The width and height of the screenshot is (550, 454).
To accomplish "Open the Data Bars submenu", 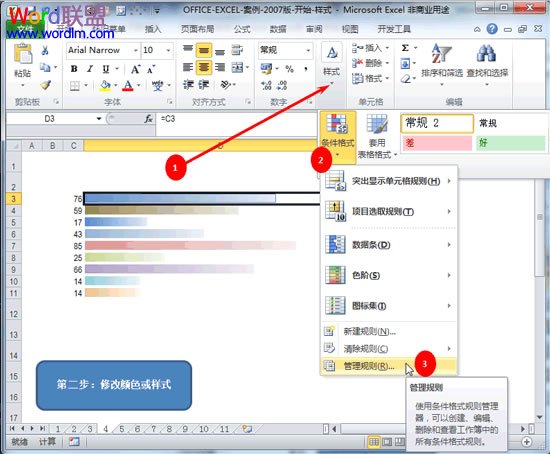I will click(389, 245).
